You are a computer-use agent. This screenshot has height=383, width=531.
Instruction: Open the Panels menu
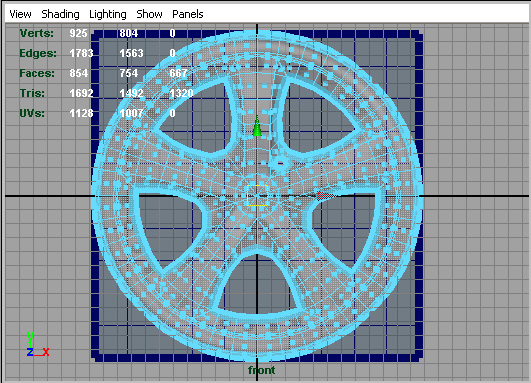(188, 14)
